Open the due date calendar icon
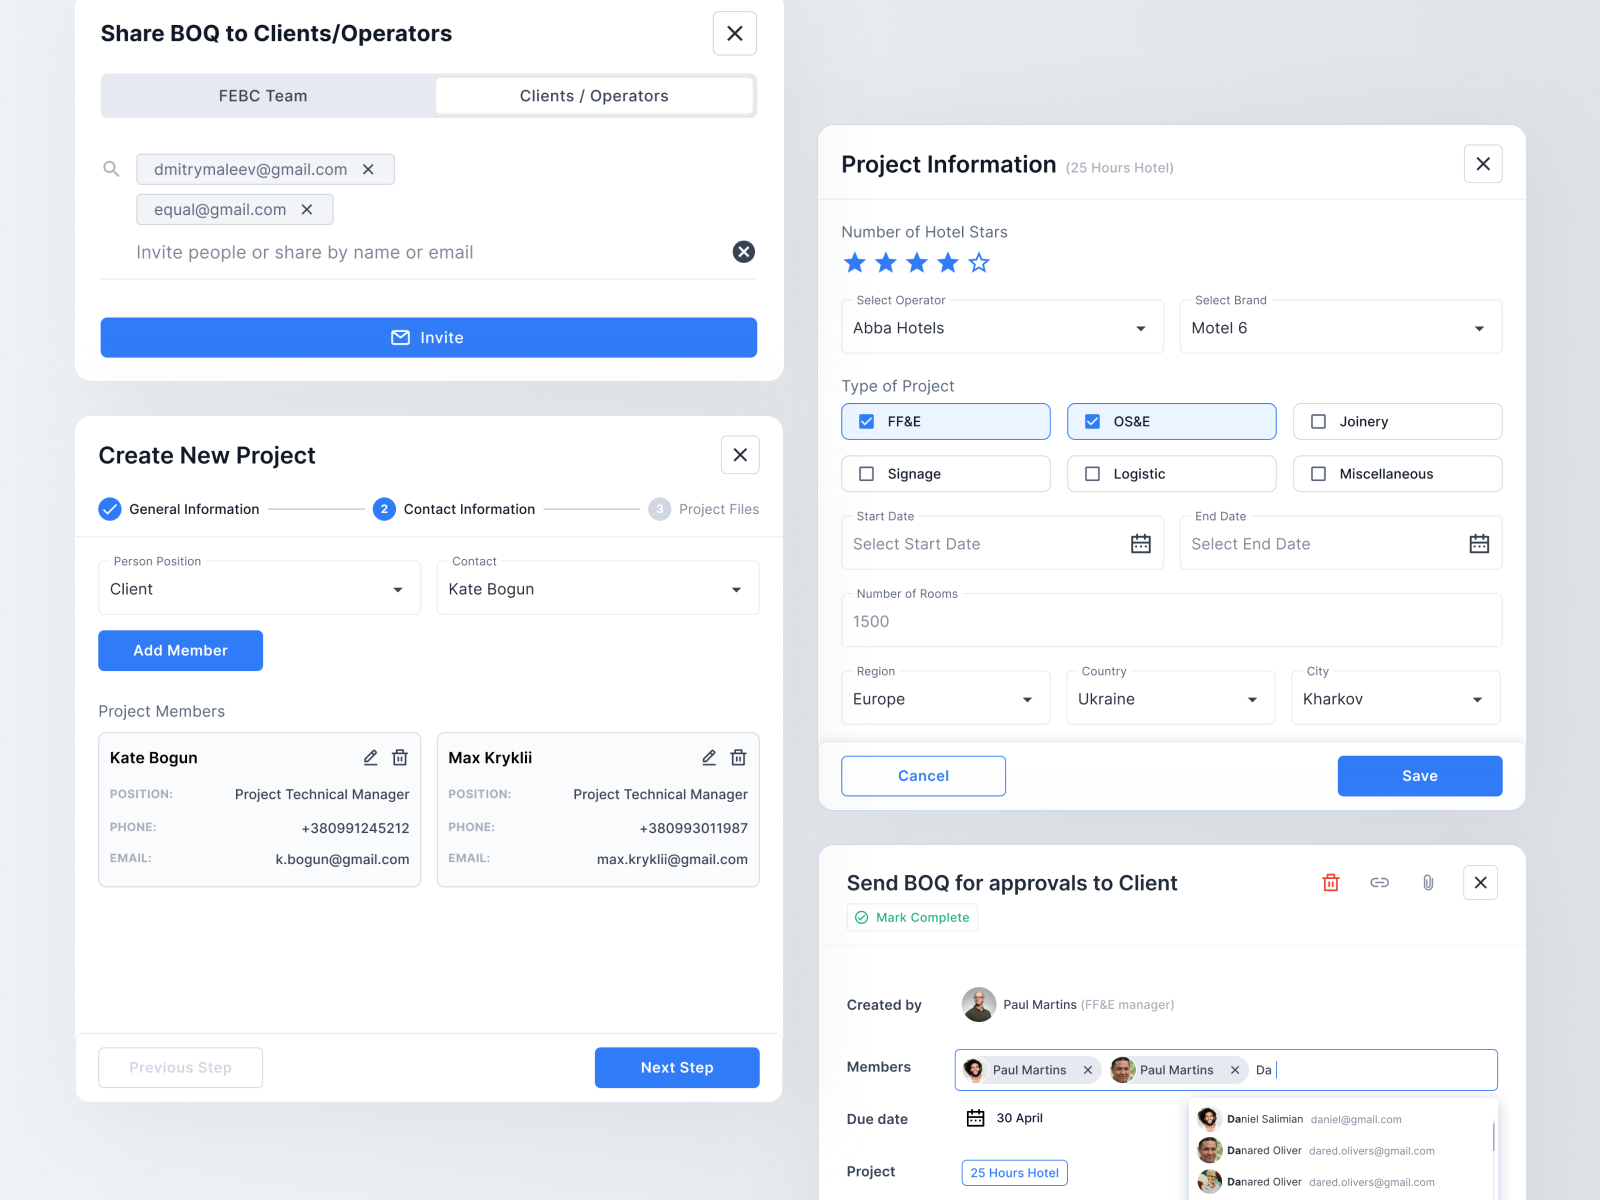The height and width of the screenshot is (1200, 1600). click(975, 1118)
